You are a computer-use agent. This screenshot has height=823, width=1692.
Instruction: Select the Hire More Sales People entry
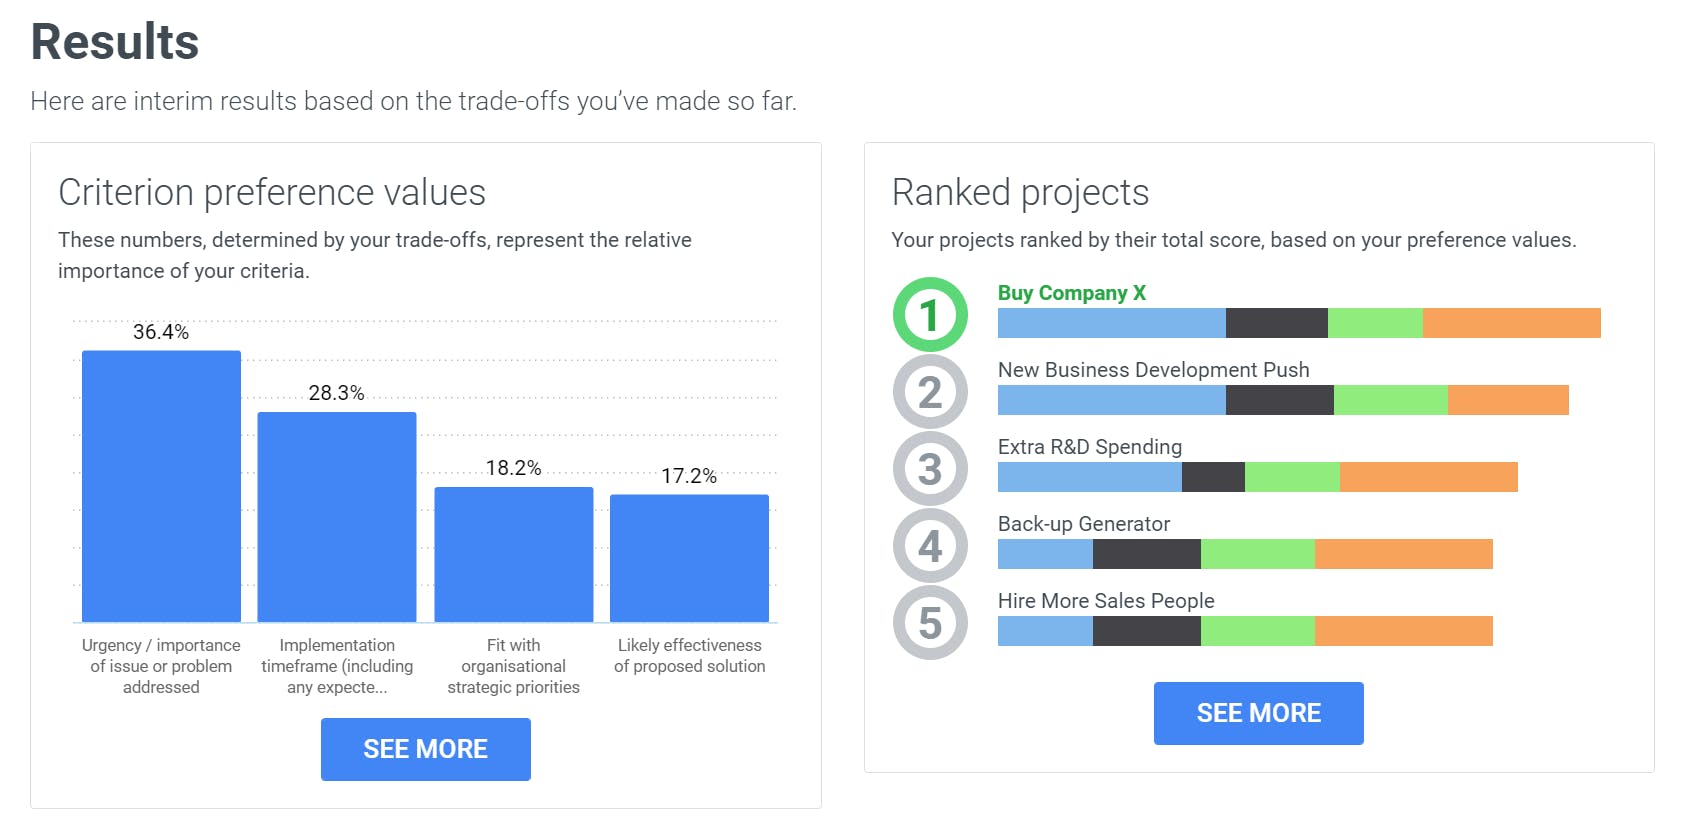pyautogui.click(x=1106, y=601)
